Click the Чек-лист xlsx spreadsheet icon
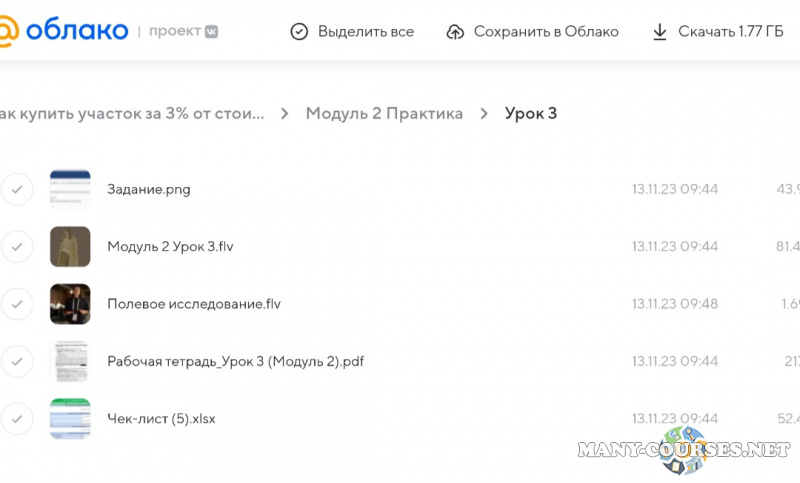Image resolution: width=800 pixels, height=483 pixels. pyautogui.click(x=70, y=418)
